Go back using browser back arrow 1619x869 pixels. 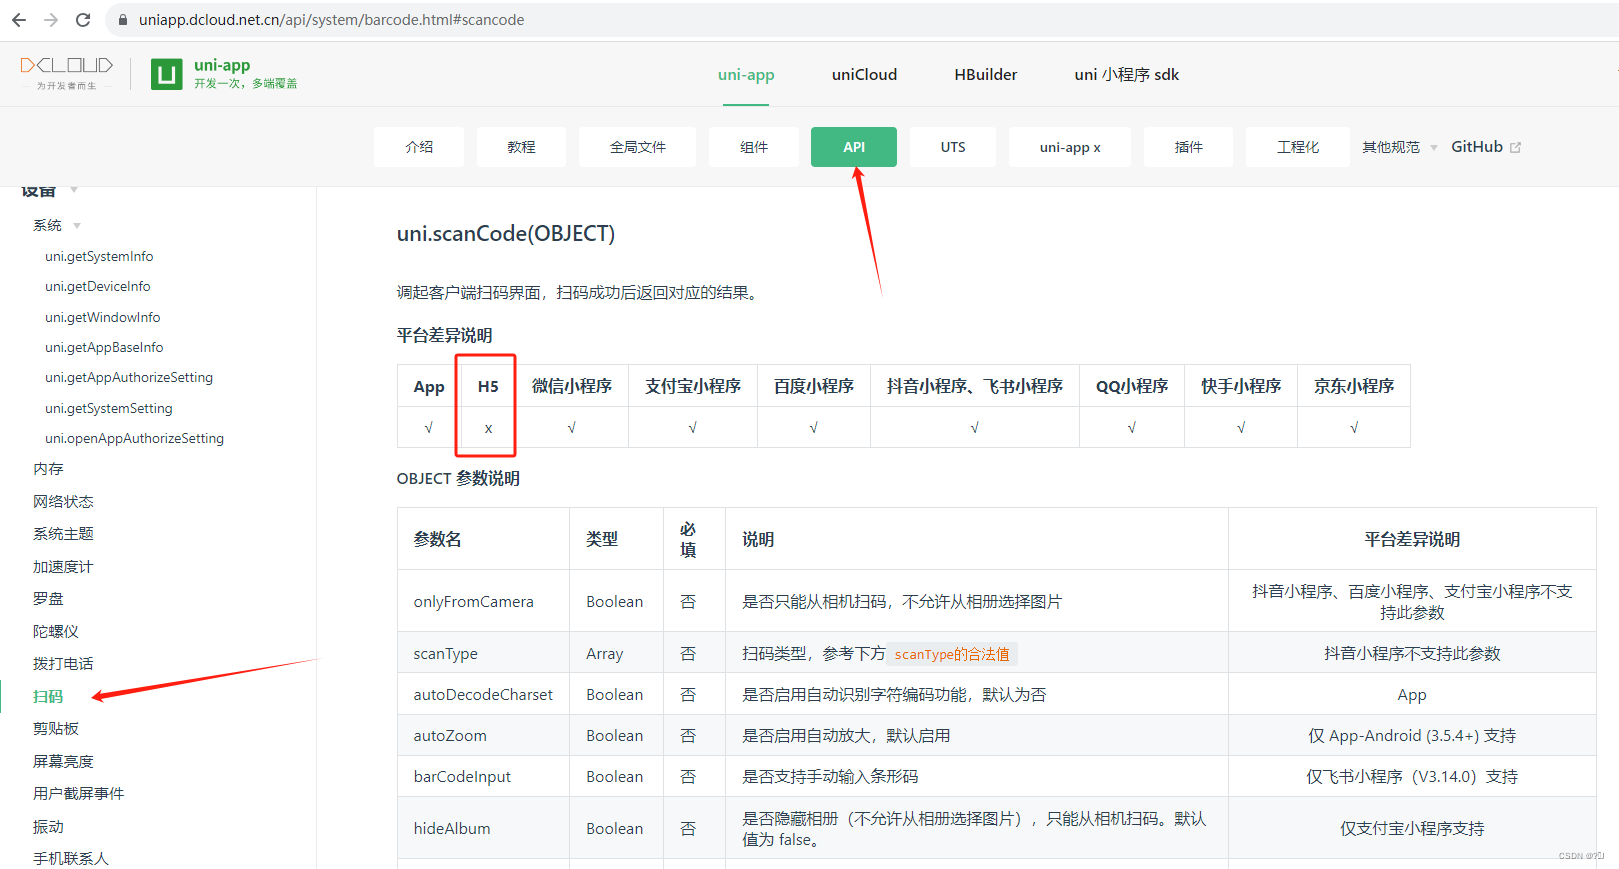(x=19, y=20)
